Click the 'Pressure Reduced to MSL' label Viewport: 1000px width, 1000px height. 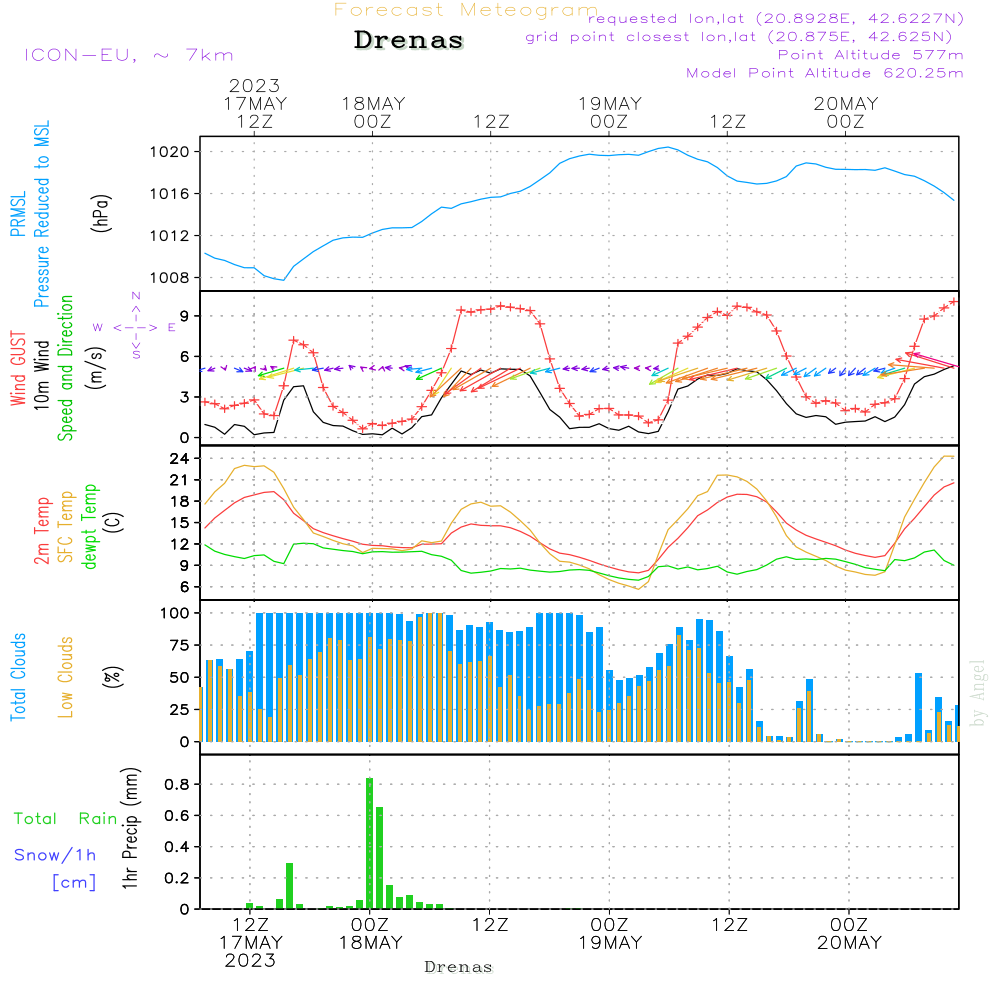pyautogui.click(x=41, y=214)
